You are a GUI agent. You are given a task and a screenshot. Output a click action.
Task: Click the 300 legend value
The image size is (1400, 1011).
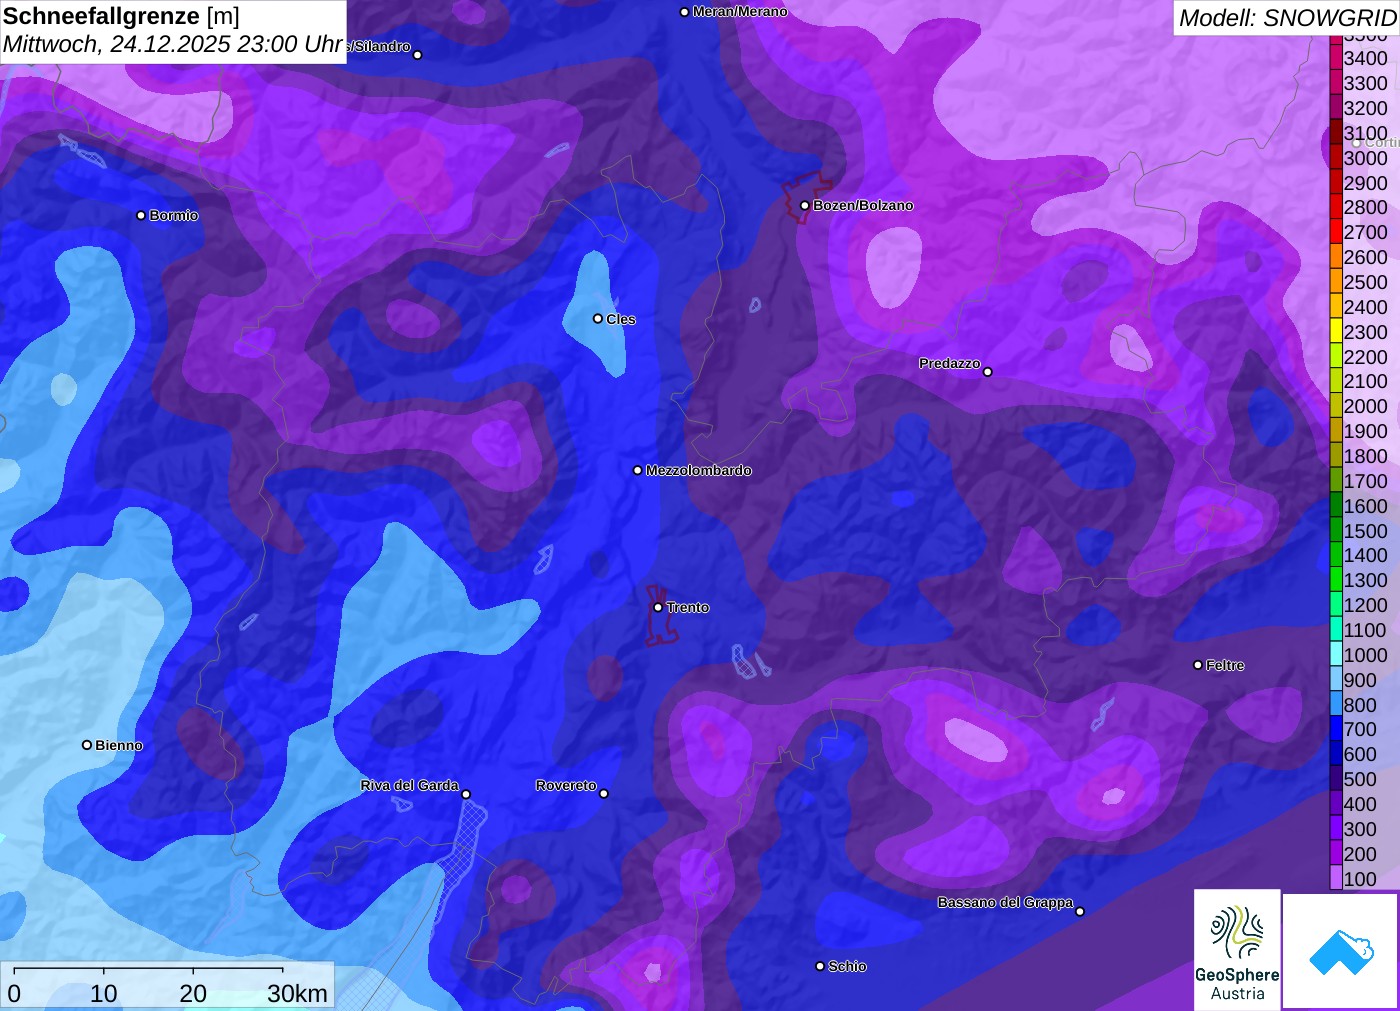(1361, 829)
